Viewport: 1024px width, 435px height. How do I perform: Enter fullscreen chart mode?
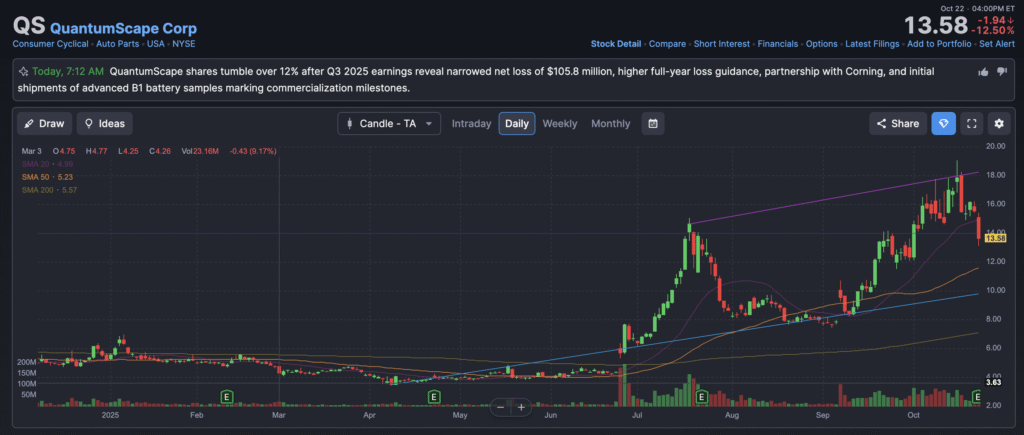(x=971, y=124)
